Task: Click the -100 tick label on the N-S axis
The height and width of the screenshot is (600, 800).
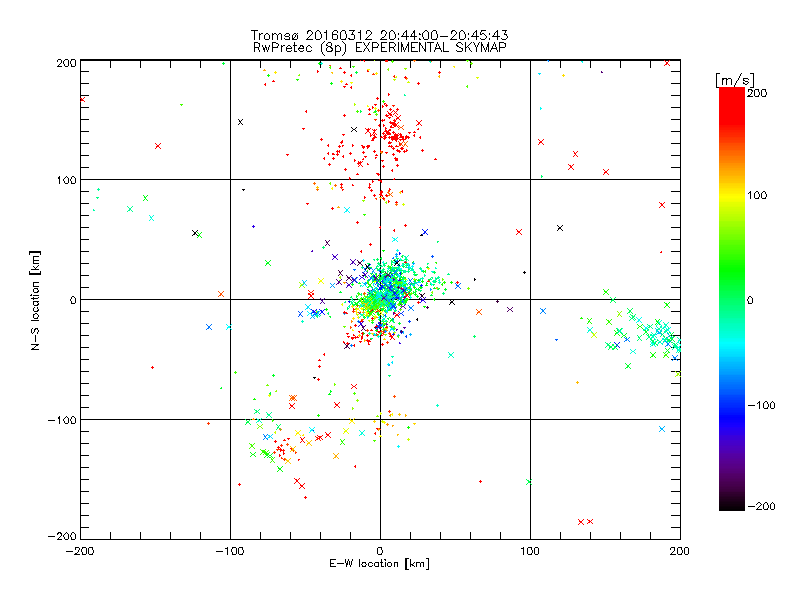Action: click(62, 420)
